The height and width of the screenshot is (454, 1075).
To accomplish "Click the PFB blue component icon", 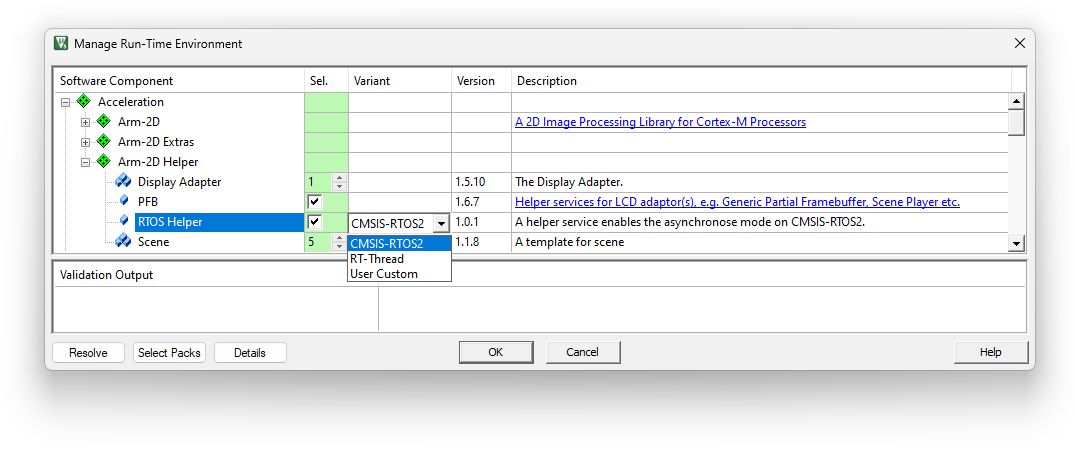I will [124, 202].
